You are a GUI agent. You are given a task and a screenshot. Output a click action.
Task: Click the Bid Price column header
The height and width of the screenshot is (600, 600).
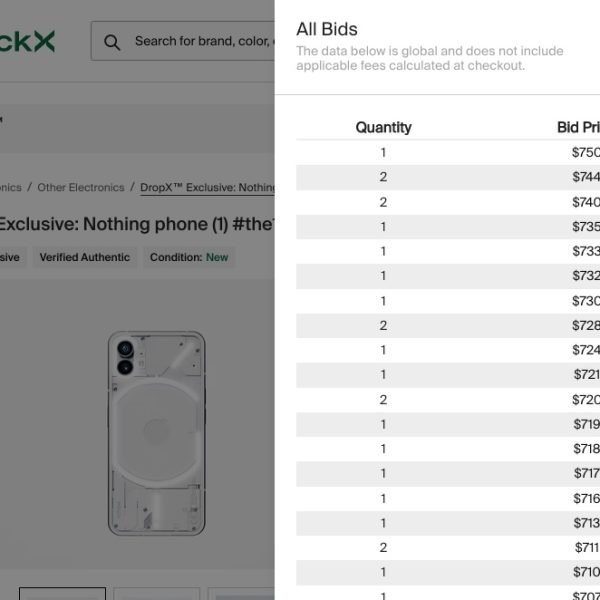[x=578, y=127]
